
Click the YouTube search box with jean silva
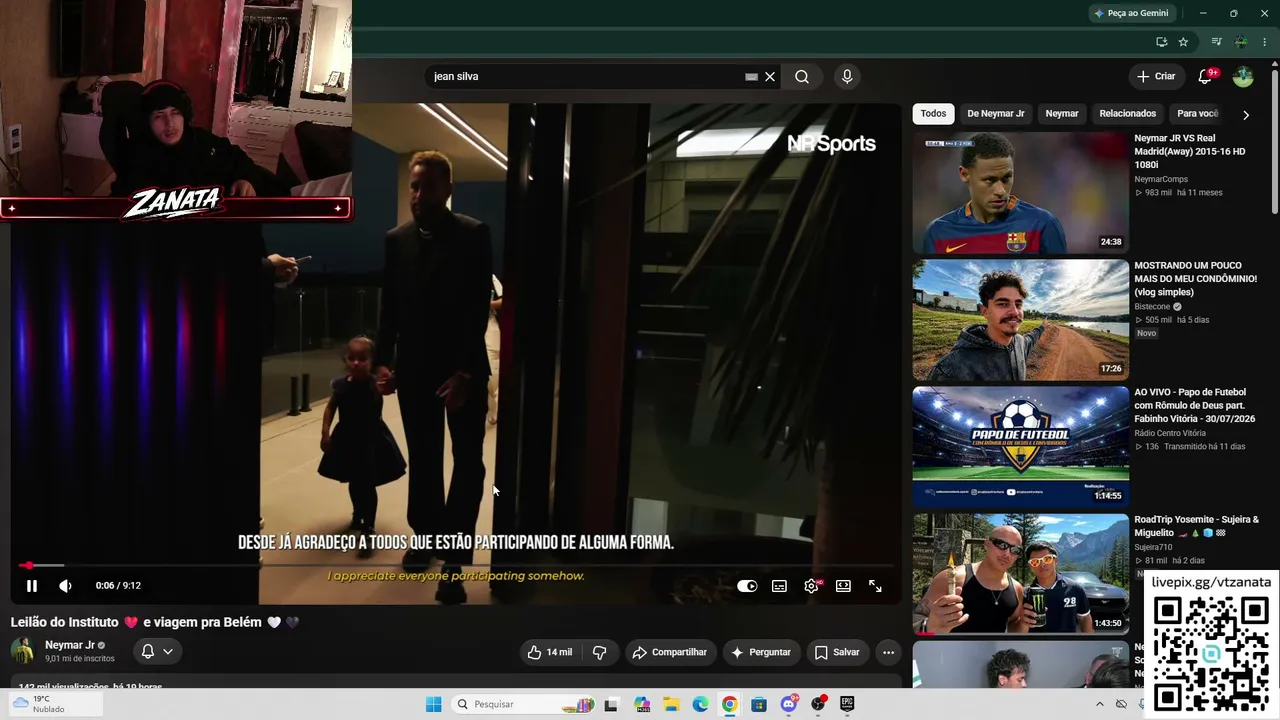pos(588,77)
